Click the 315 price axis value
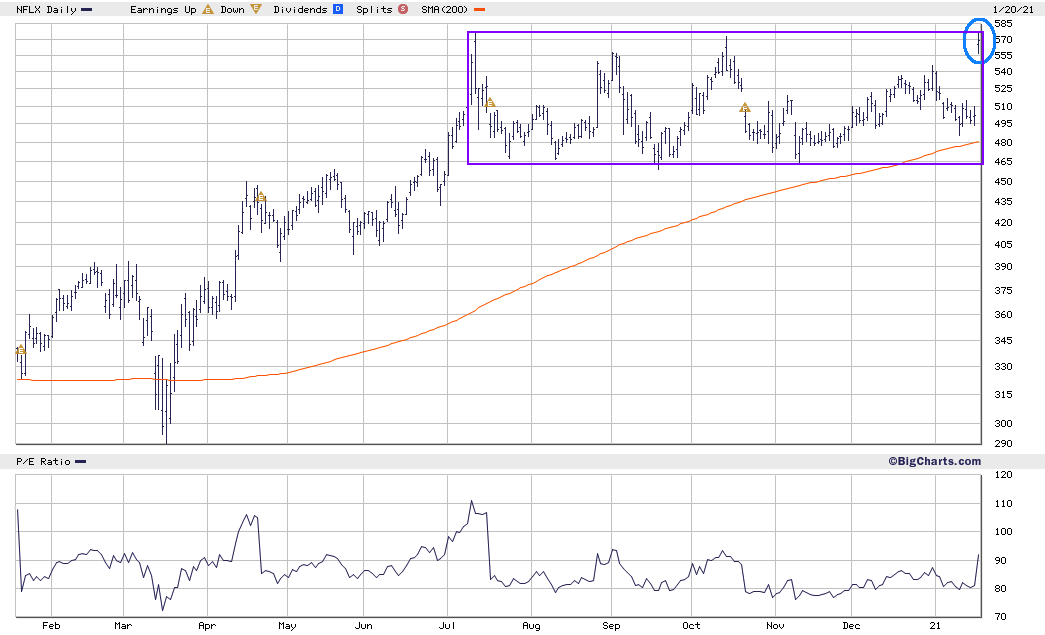The image size is (1045, 635). pyautogui.click(x=1004, y=394)
